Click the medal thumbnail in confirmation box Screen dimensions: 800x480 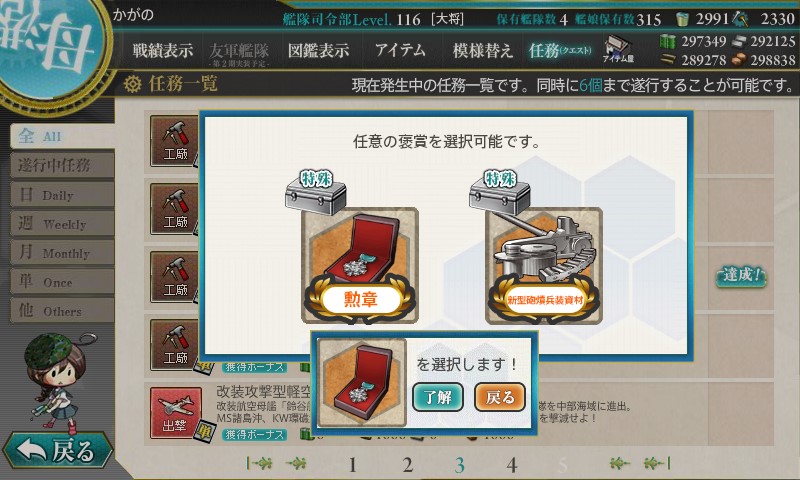click(362, 382)
